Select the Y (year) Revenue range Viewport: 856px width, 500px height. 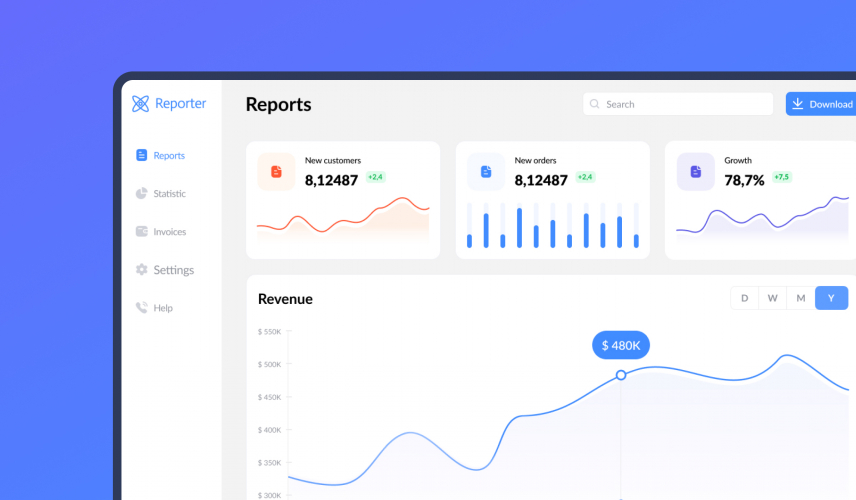(x=831, y=298)
